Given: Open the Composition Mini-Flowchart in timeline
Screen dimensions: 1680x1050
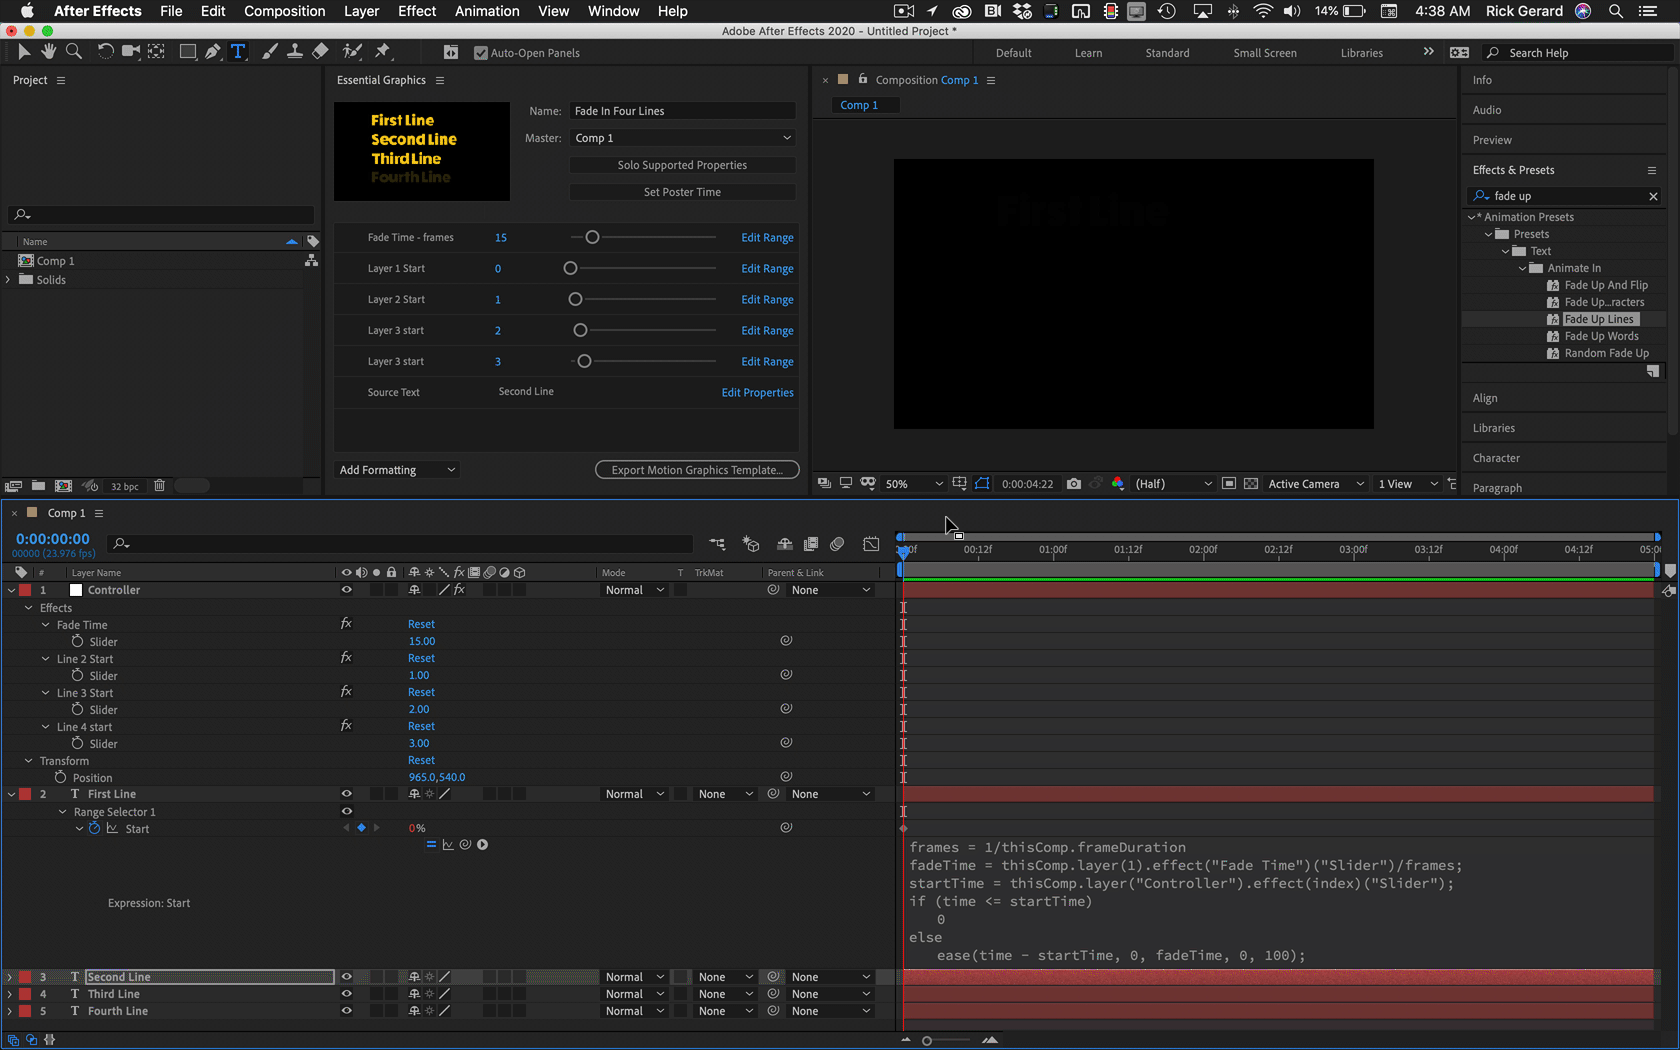Looking at the screenshot, I should coord(718,544).
